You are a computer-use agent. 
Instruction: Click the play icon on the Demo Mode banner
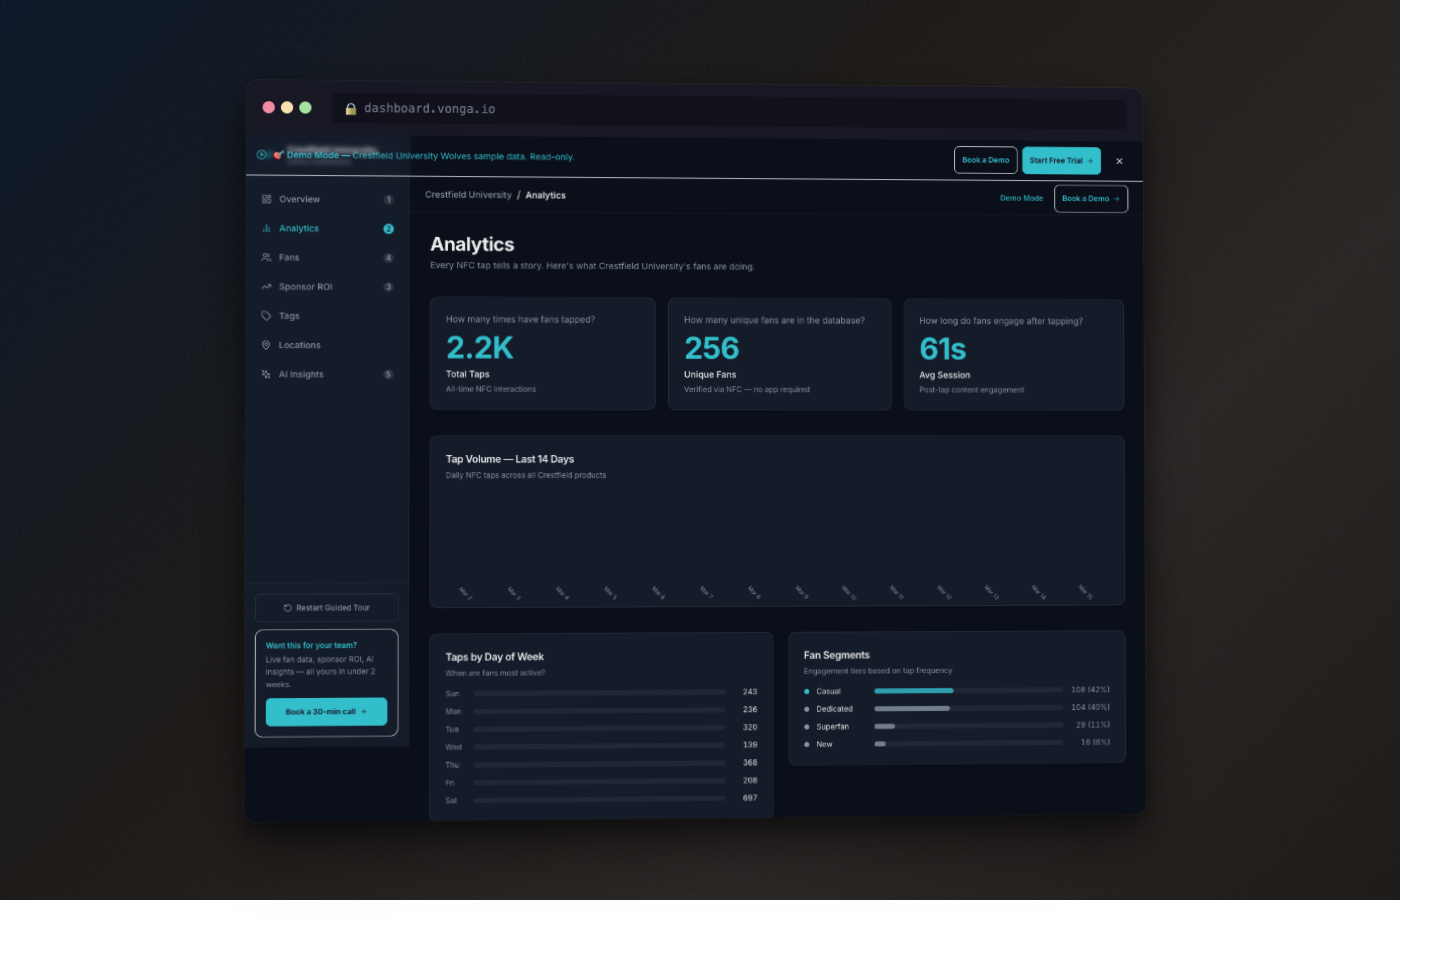[262, 156]
